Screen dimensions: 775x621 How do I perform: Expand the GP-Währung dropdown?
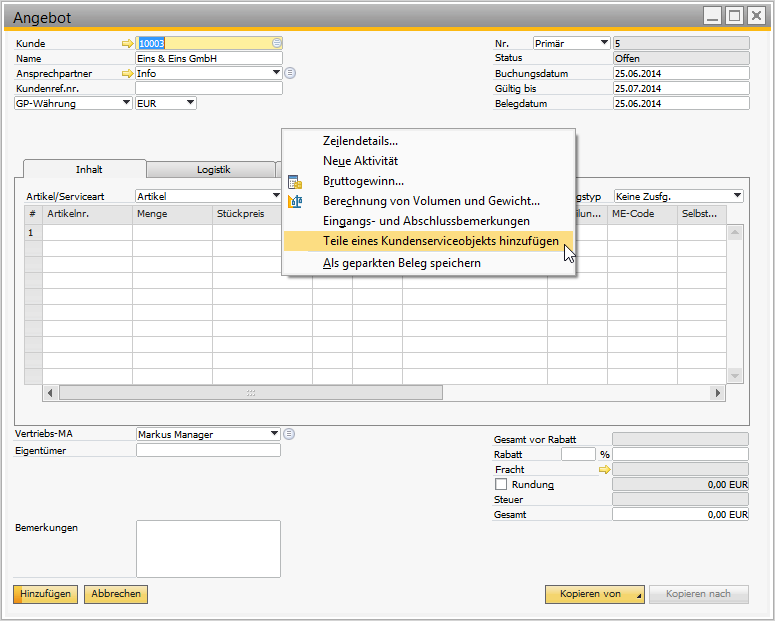click(126, 102)
